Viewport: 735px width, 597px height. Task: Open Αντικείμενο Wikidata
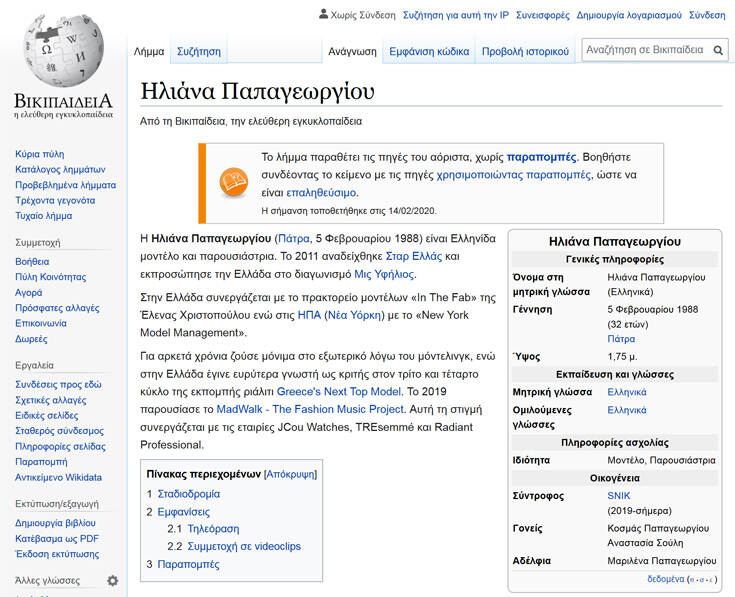58,478
